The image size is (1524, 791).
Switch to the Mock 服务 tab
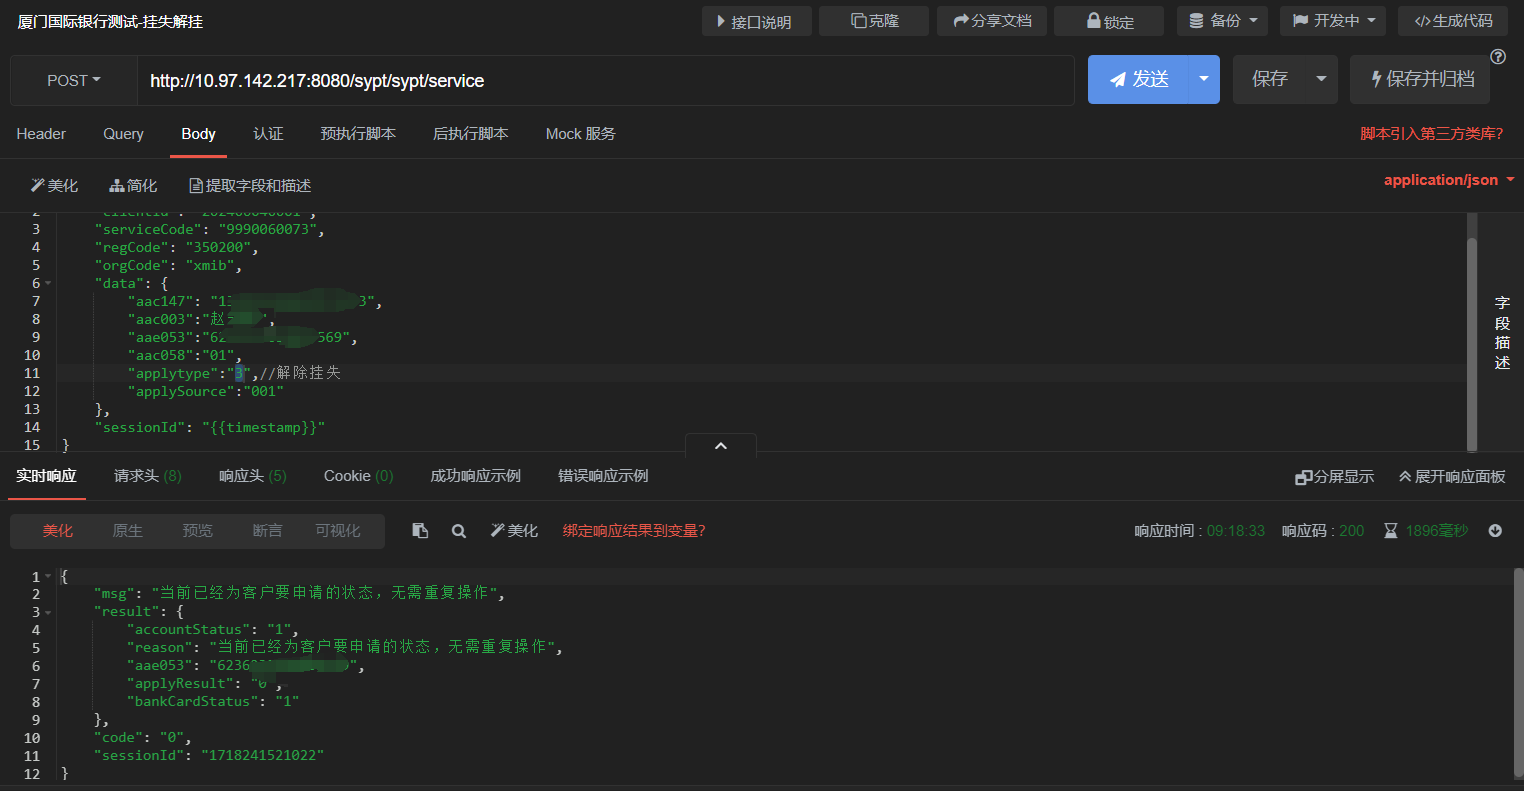580,134
